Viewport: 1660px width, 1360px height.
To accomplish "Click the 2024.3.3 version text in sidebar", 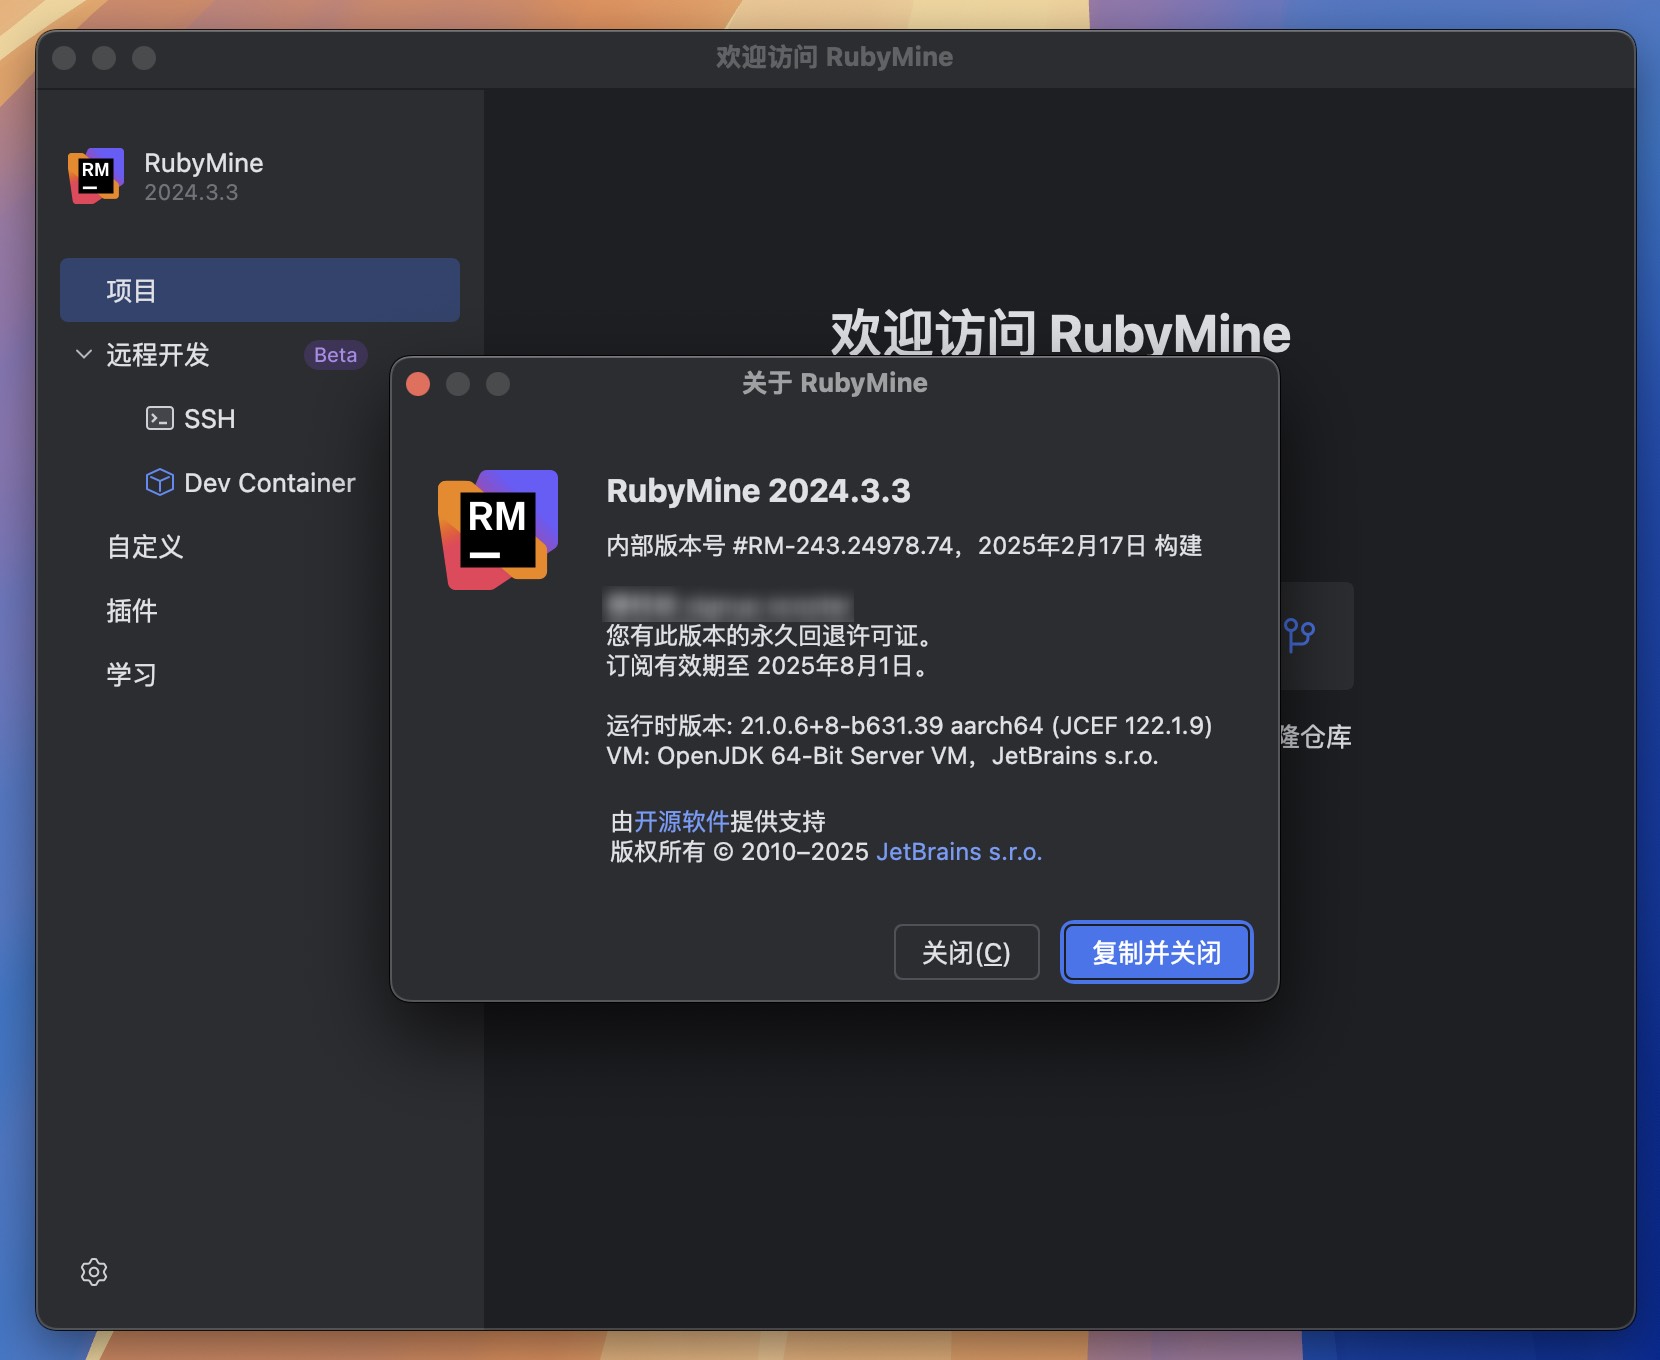I will tap(191, 192).
